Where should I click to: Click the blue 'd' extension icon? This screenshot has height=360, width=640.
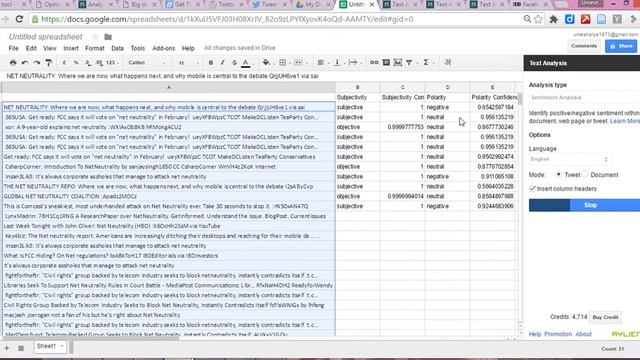(x=569, y=19)
